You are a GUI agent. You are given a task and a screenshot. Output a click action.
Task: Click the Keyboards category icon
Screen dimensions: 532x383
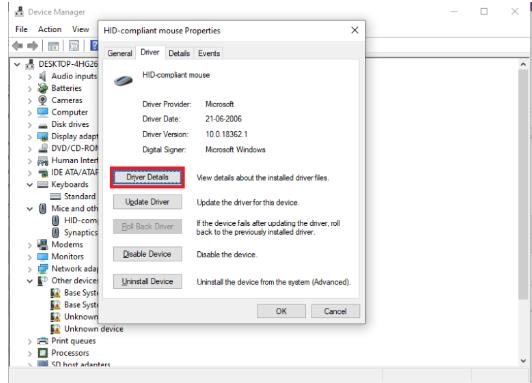click(x=43, y=185)
